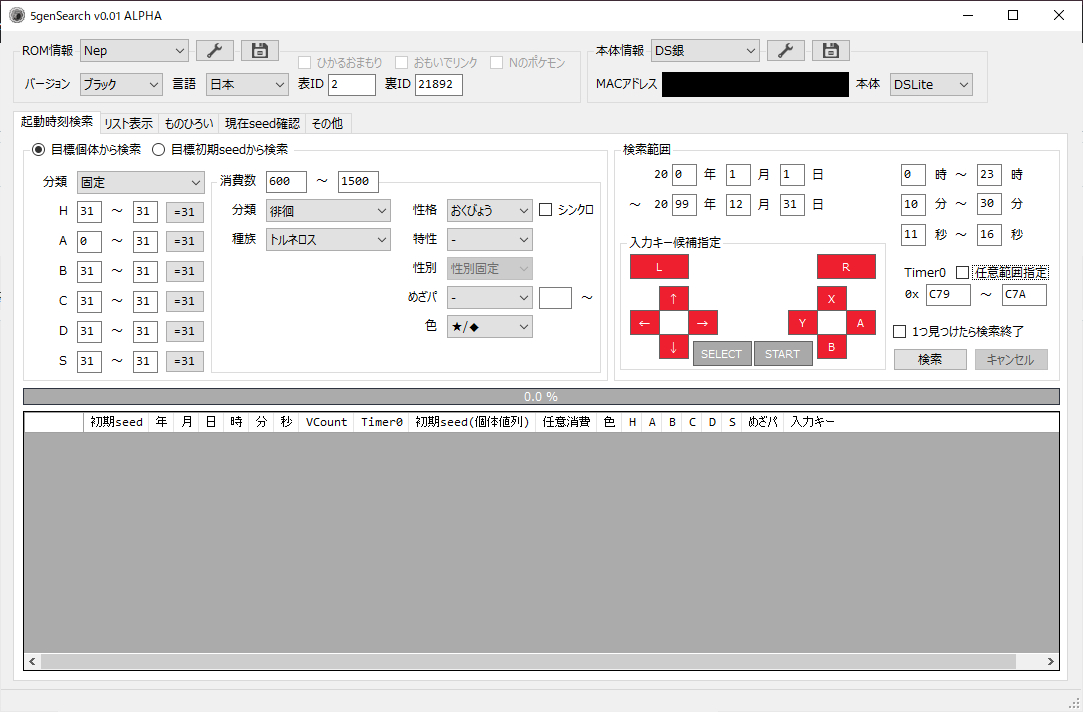This screenshot has height=712, width=1083.
Task: Click Timer0 lower field showing C79
Action: (x=948, y=294)
